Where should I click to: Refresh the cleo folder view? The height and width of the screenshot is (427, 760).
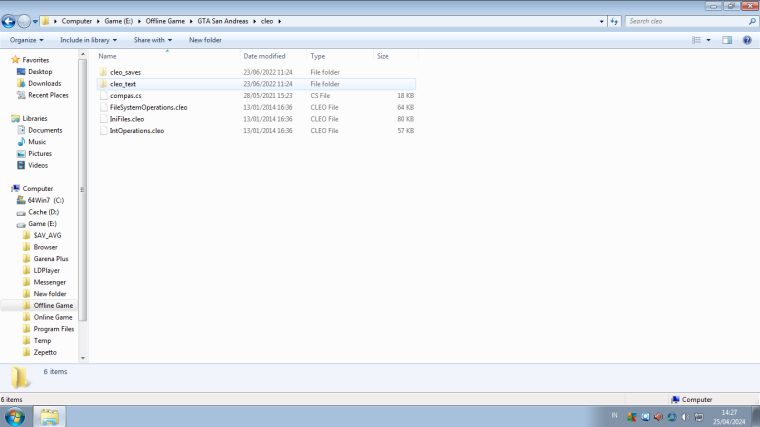614,21
